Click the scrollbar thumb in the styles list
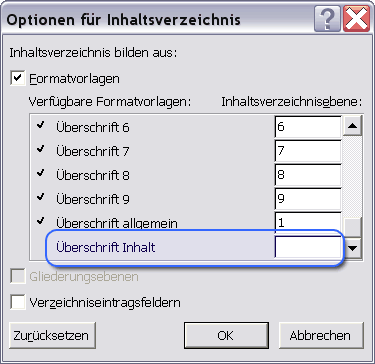 [x=353, y=228]
